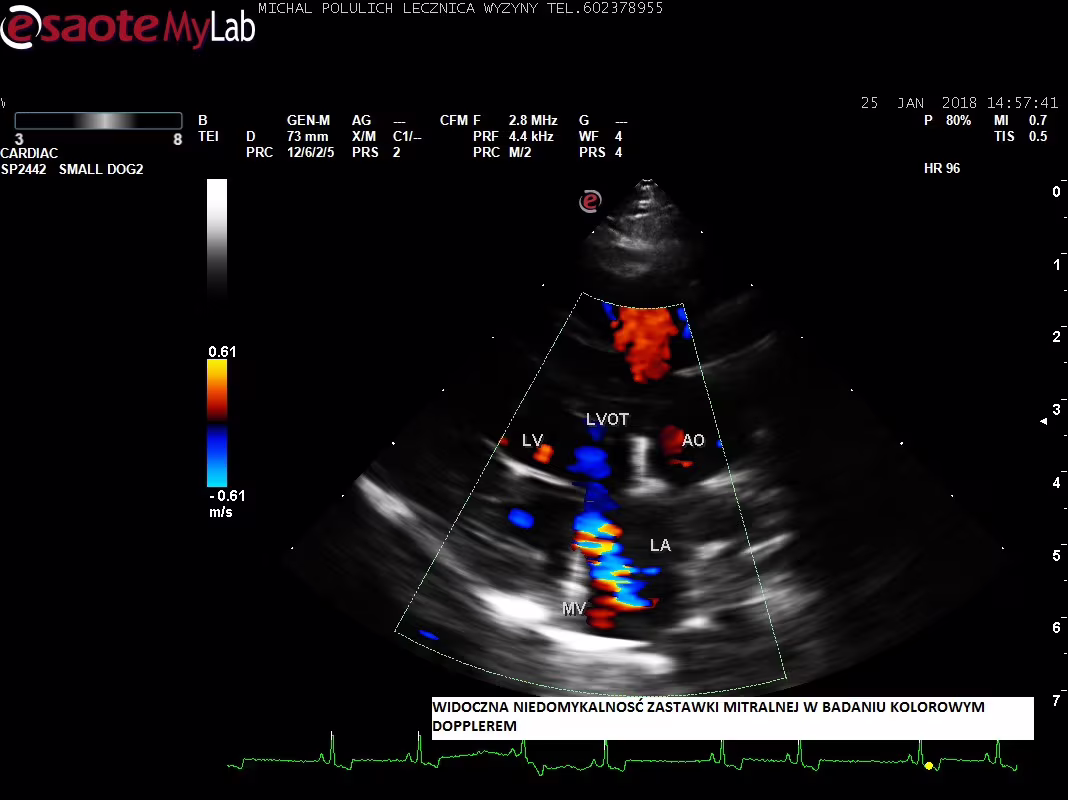Click the probe frequency band bar
Image resolution: width=1068 pixels, height=800 pixels.
tap(98, 121)
